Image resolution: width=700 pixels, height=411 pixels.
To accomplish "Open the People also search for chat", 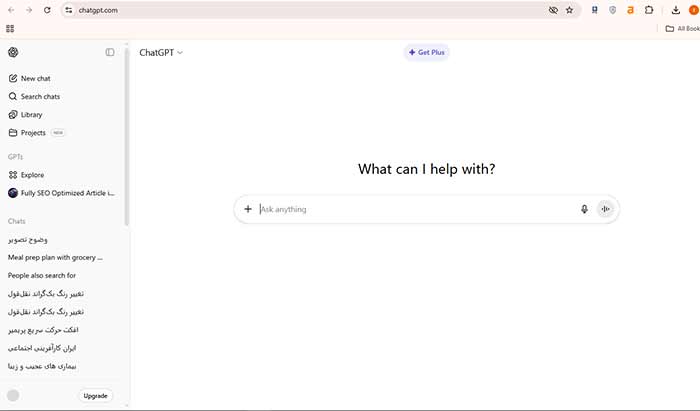I will (42, 275).
